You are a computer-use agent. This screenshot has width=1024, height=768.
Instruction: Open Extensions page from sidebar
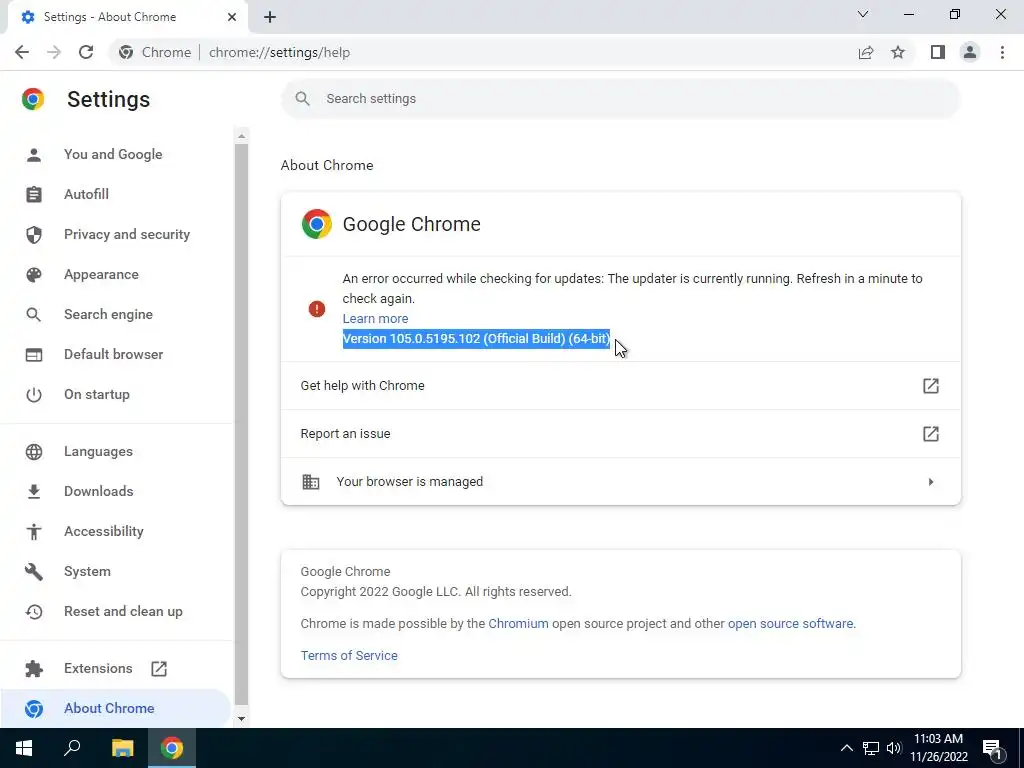98,668
